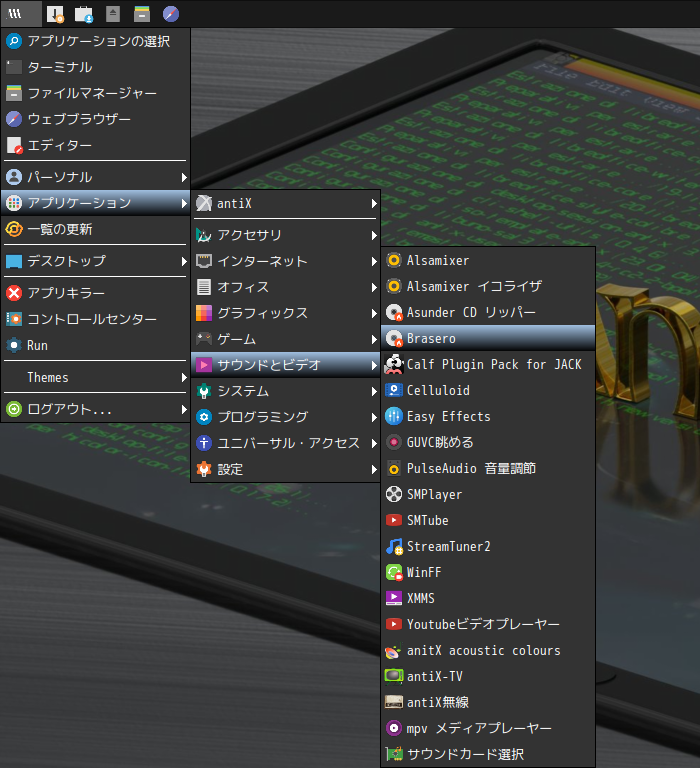Expand the Themes submenu arrow
Viewport: 700px width, 768px height.
tap(184, 378)
